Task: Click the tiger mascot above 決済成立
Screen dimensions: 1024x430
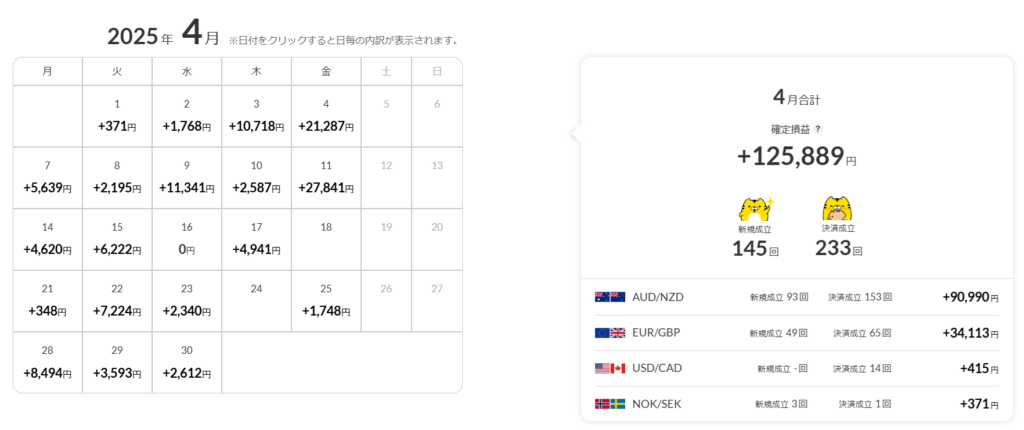Action: click(x=839, y=208)
